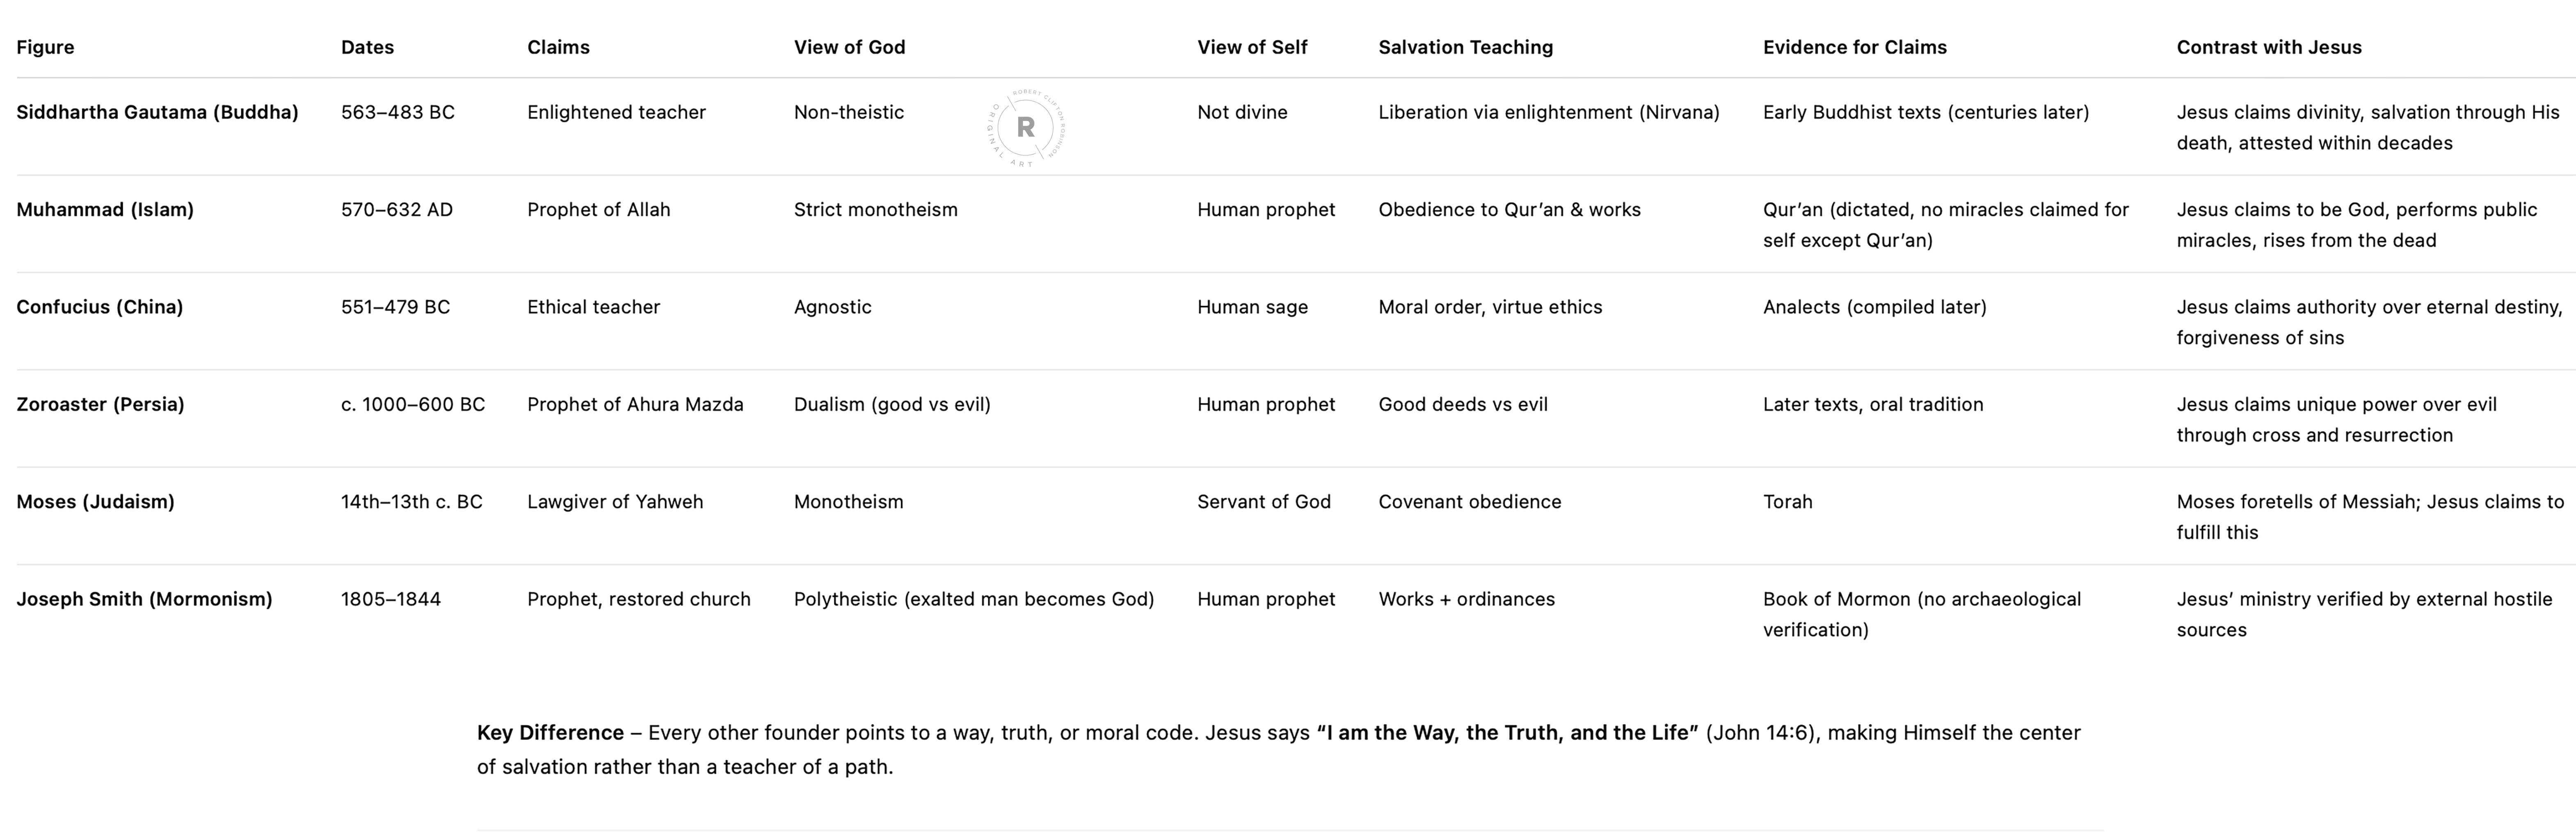Click the Works + ordinances cell

pyautogui.click(x=1466, y=599)
